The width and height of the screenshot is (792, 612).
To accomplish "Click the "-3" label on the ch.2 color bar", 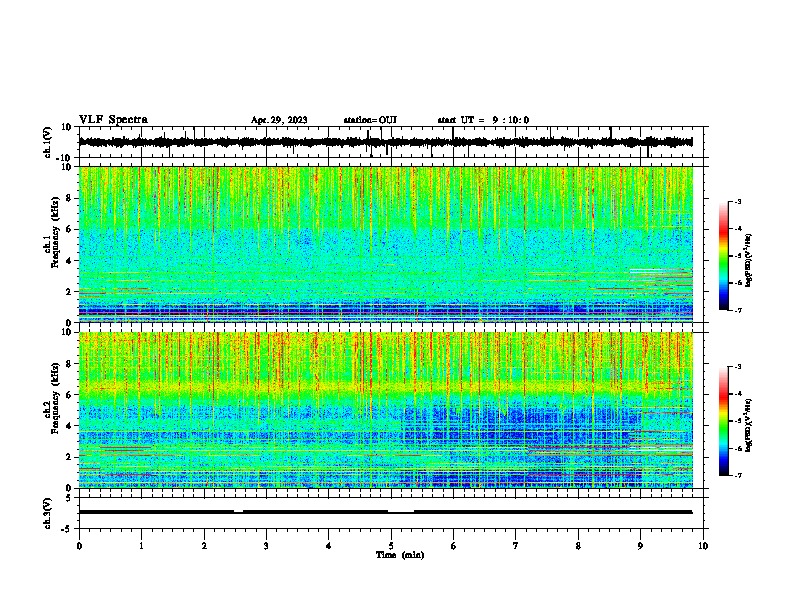I will (x=737, y=367).
